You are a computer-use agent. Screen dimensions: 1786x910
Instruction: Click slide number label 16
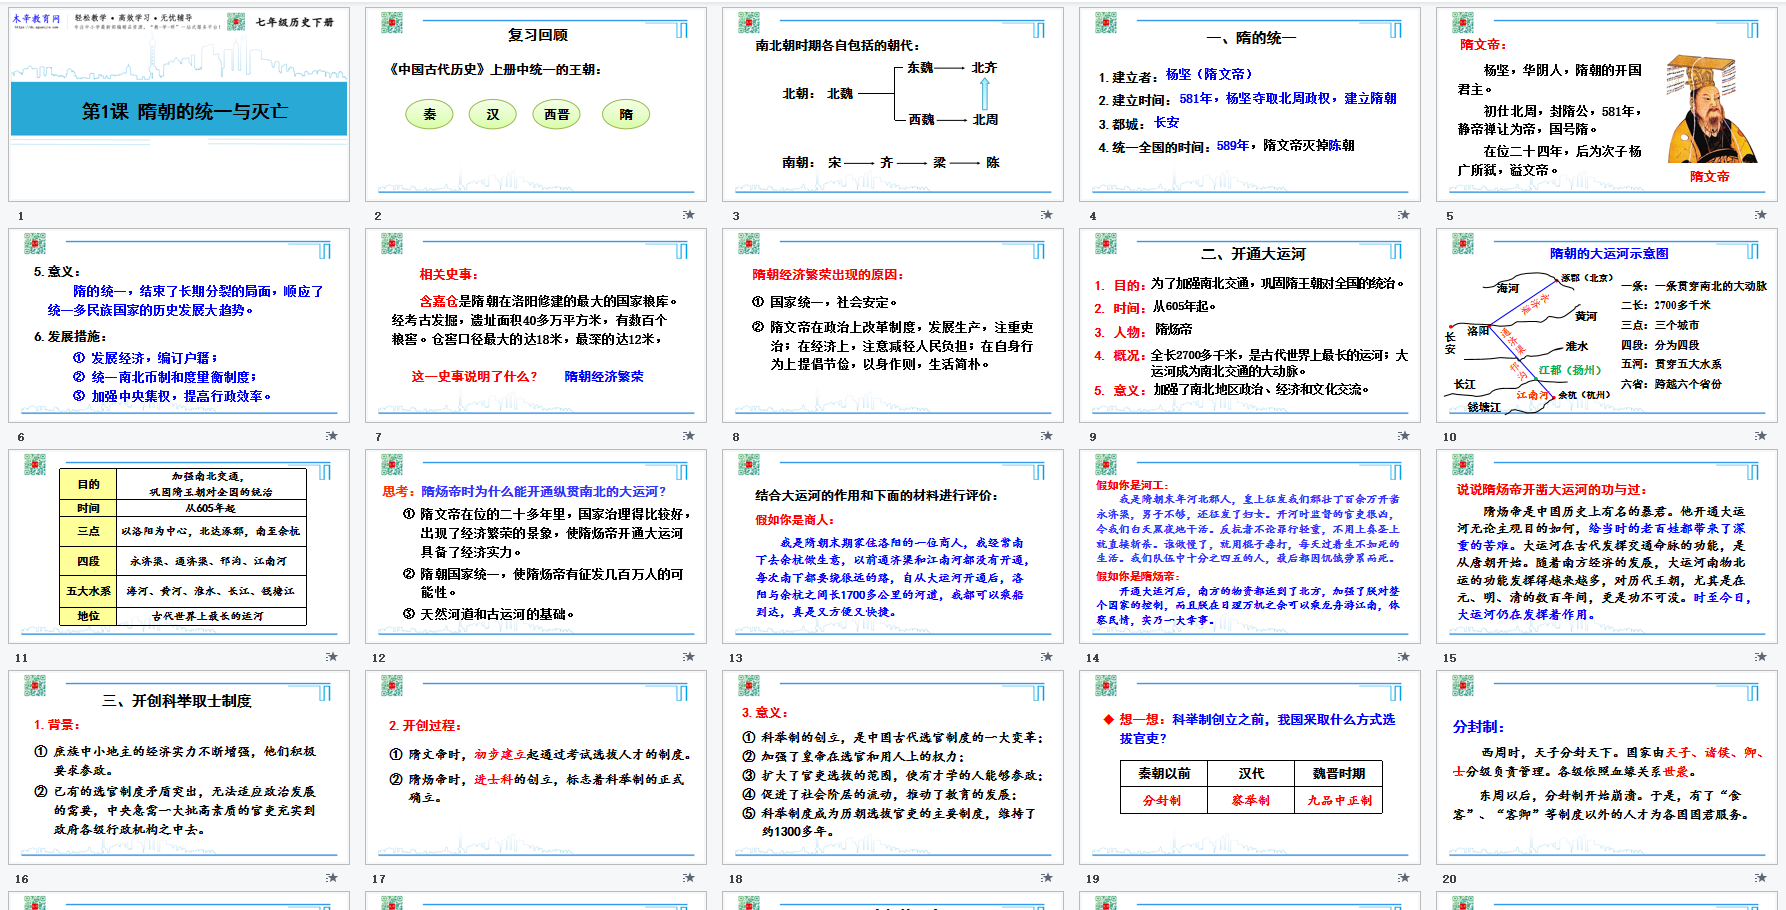coord(22,879)
